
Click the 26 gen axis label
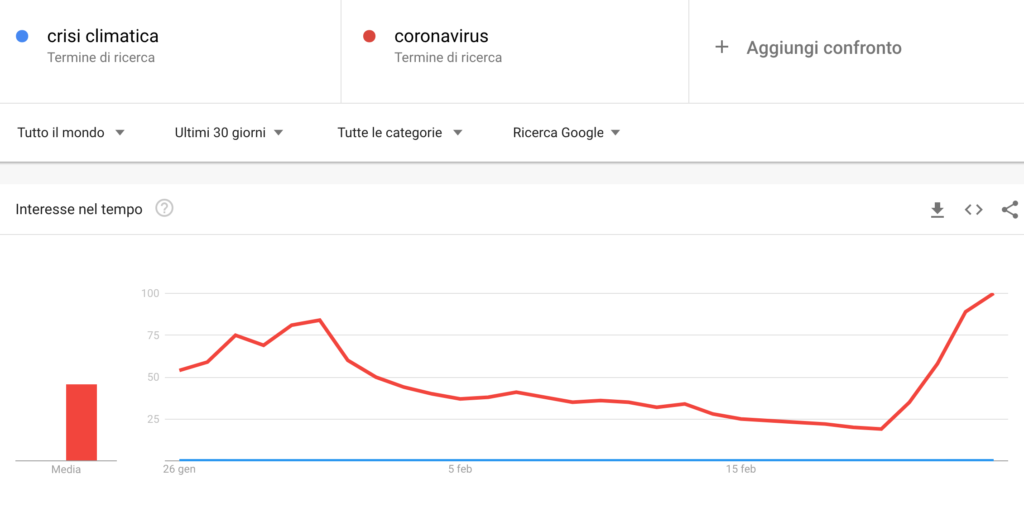179,469
